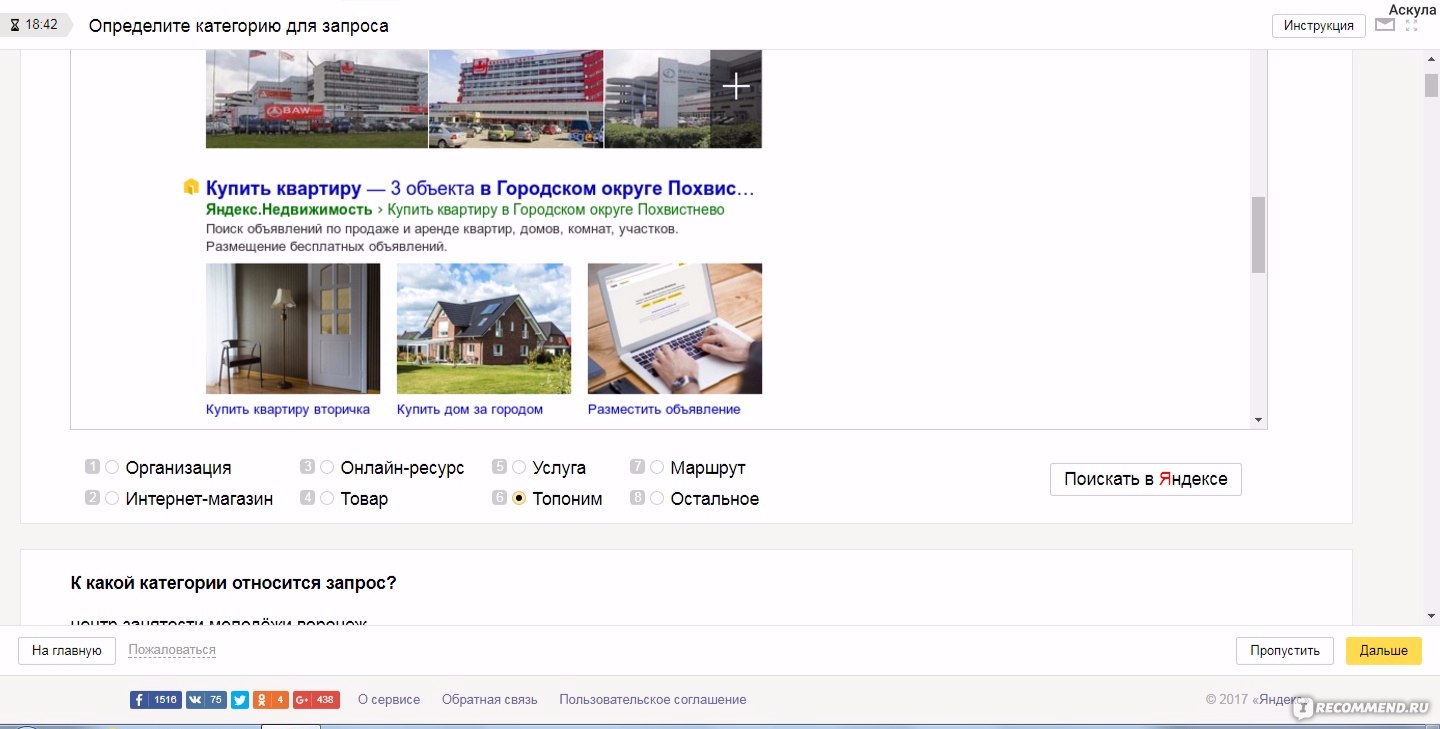Viewport: 1440px width, 729px height.
Task: Click the brick house thumbnail
Action: coord(484,329)
